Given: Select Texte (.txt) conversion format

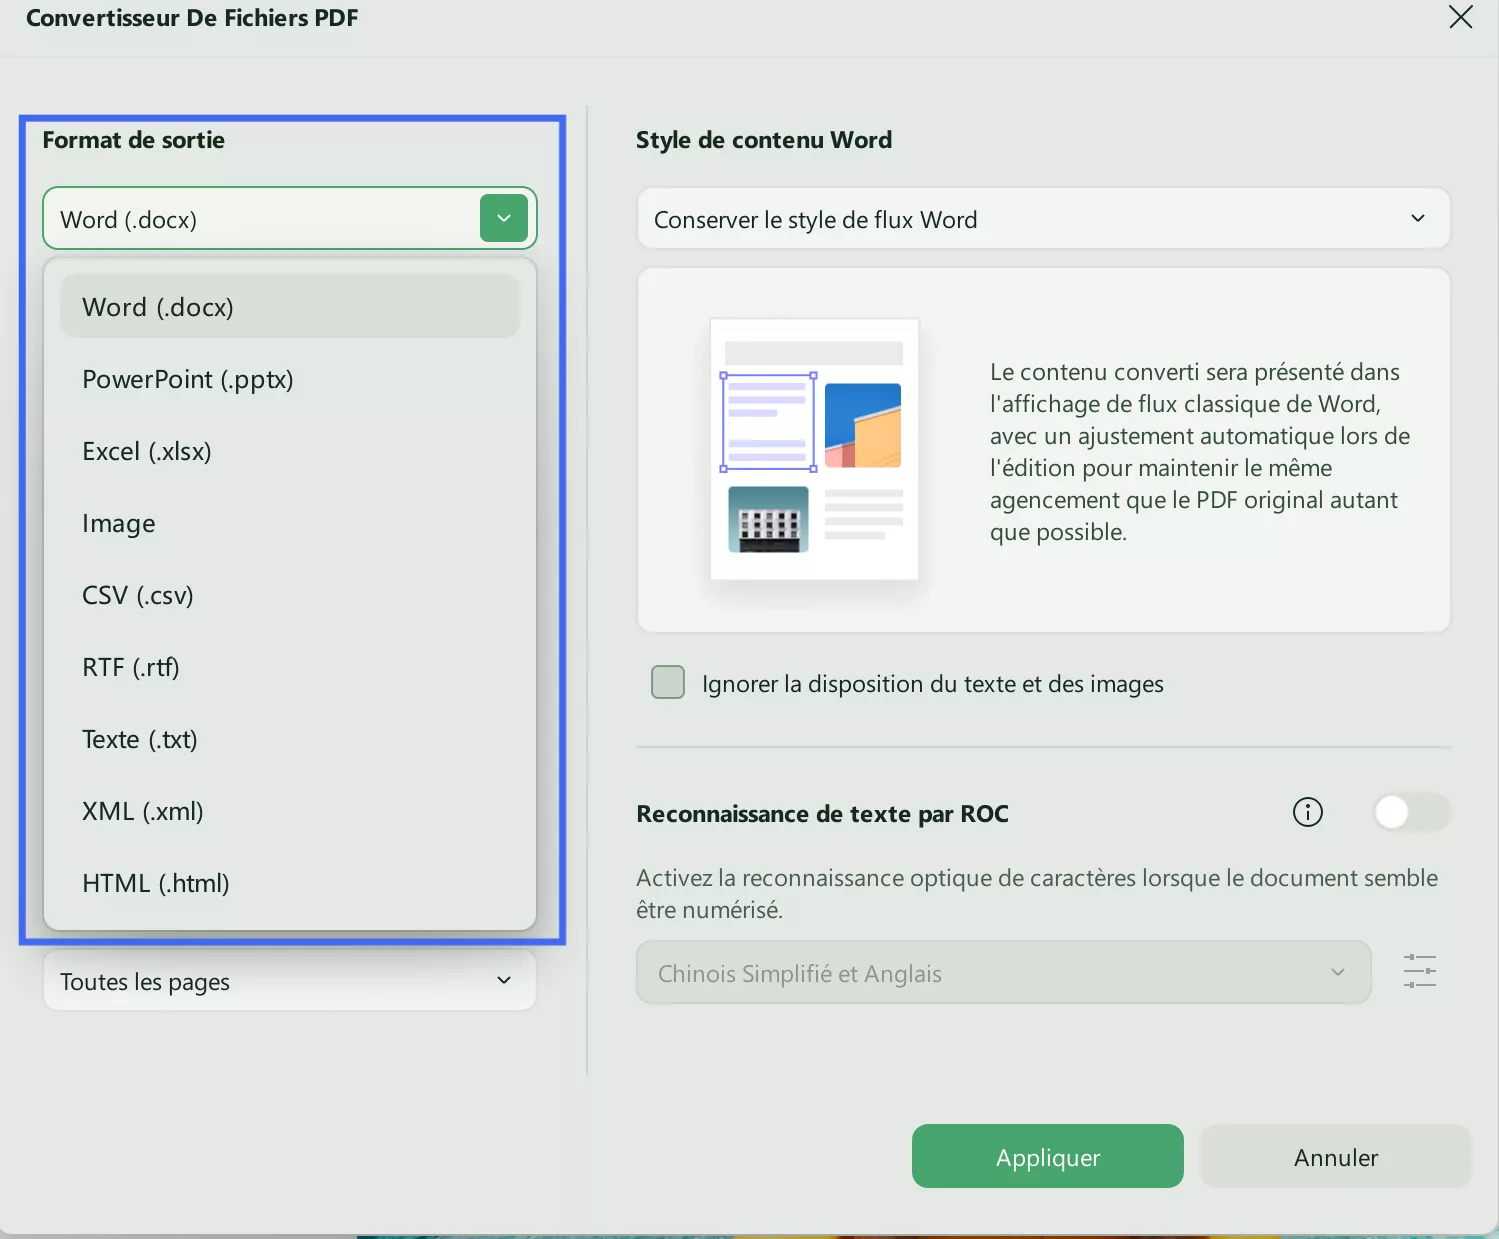Looking at the screenshot, I should point(140,739).
